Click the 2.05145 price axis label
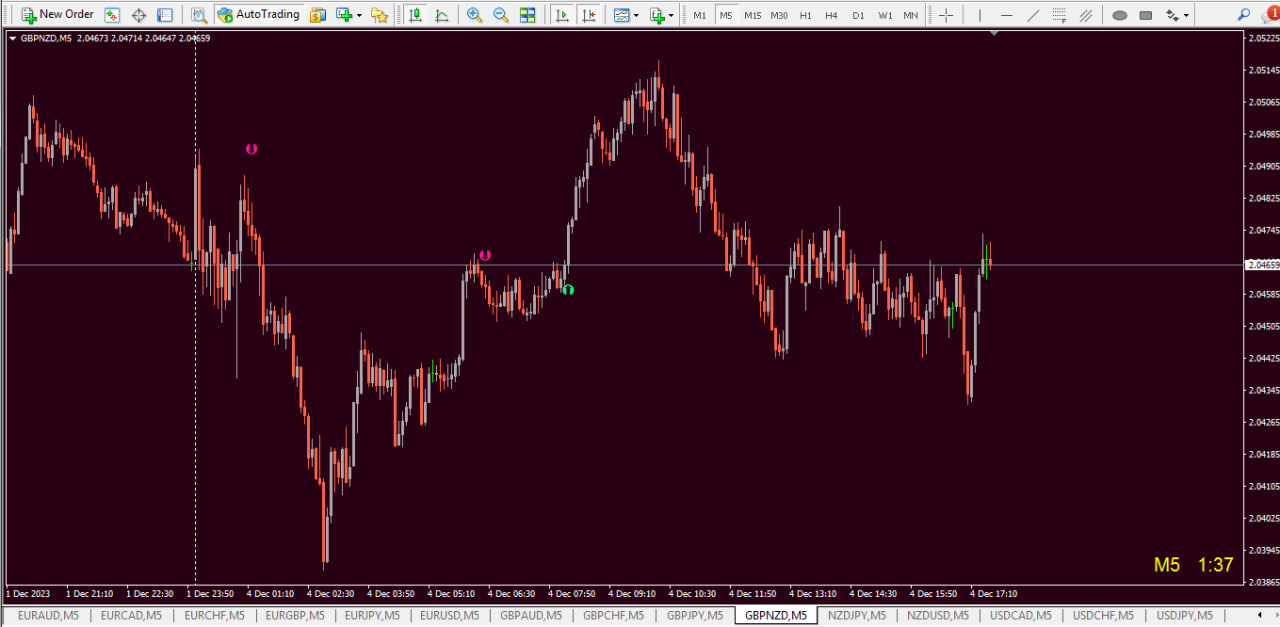The height and width of the screenshot is (627, 1280). (x=1263, y=70)
